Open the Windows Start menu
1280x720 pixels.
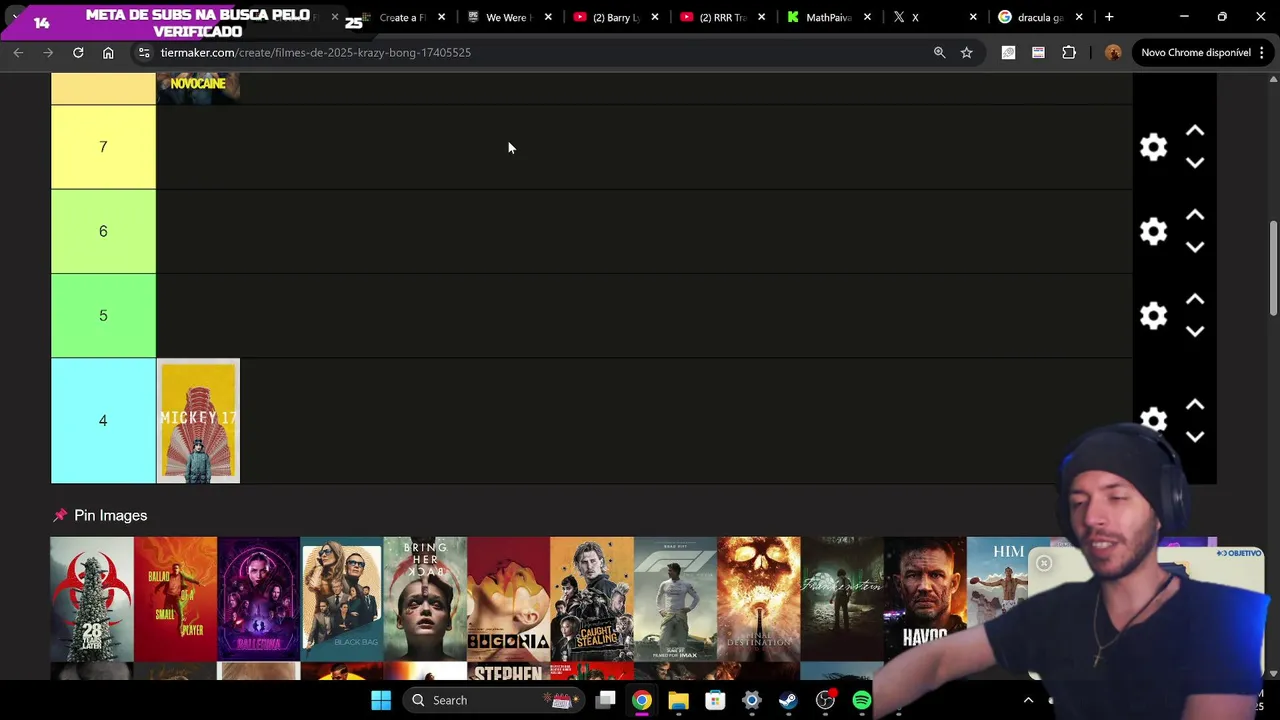(381, 700)
